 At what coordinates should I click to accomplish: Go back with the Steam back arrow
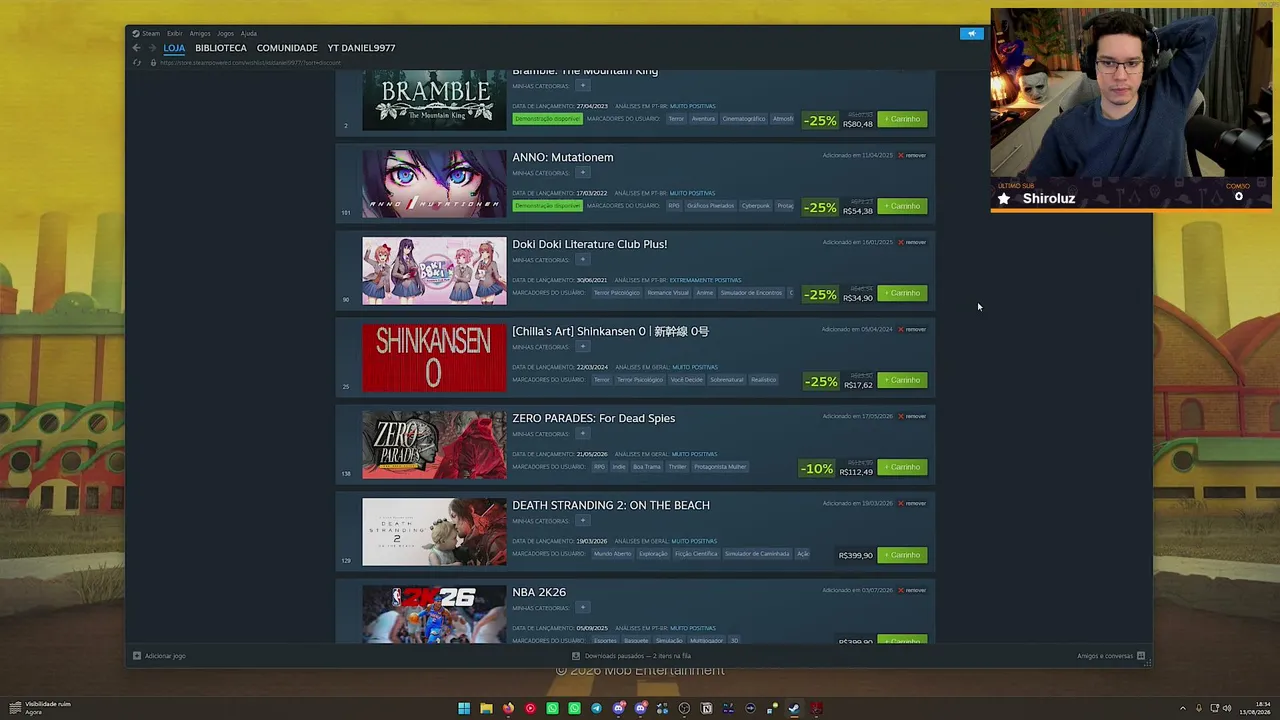click(x=137, y=48)
